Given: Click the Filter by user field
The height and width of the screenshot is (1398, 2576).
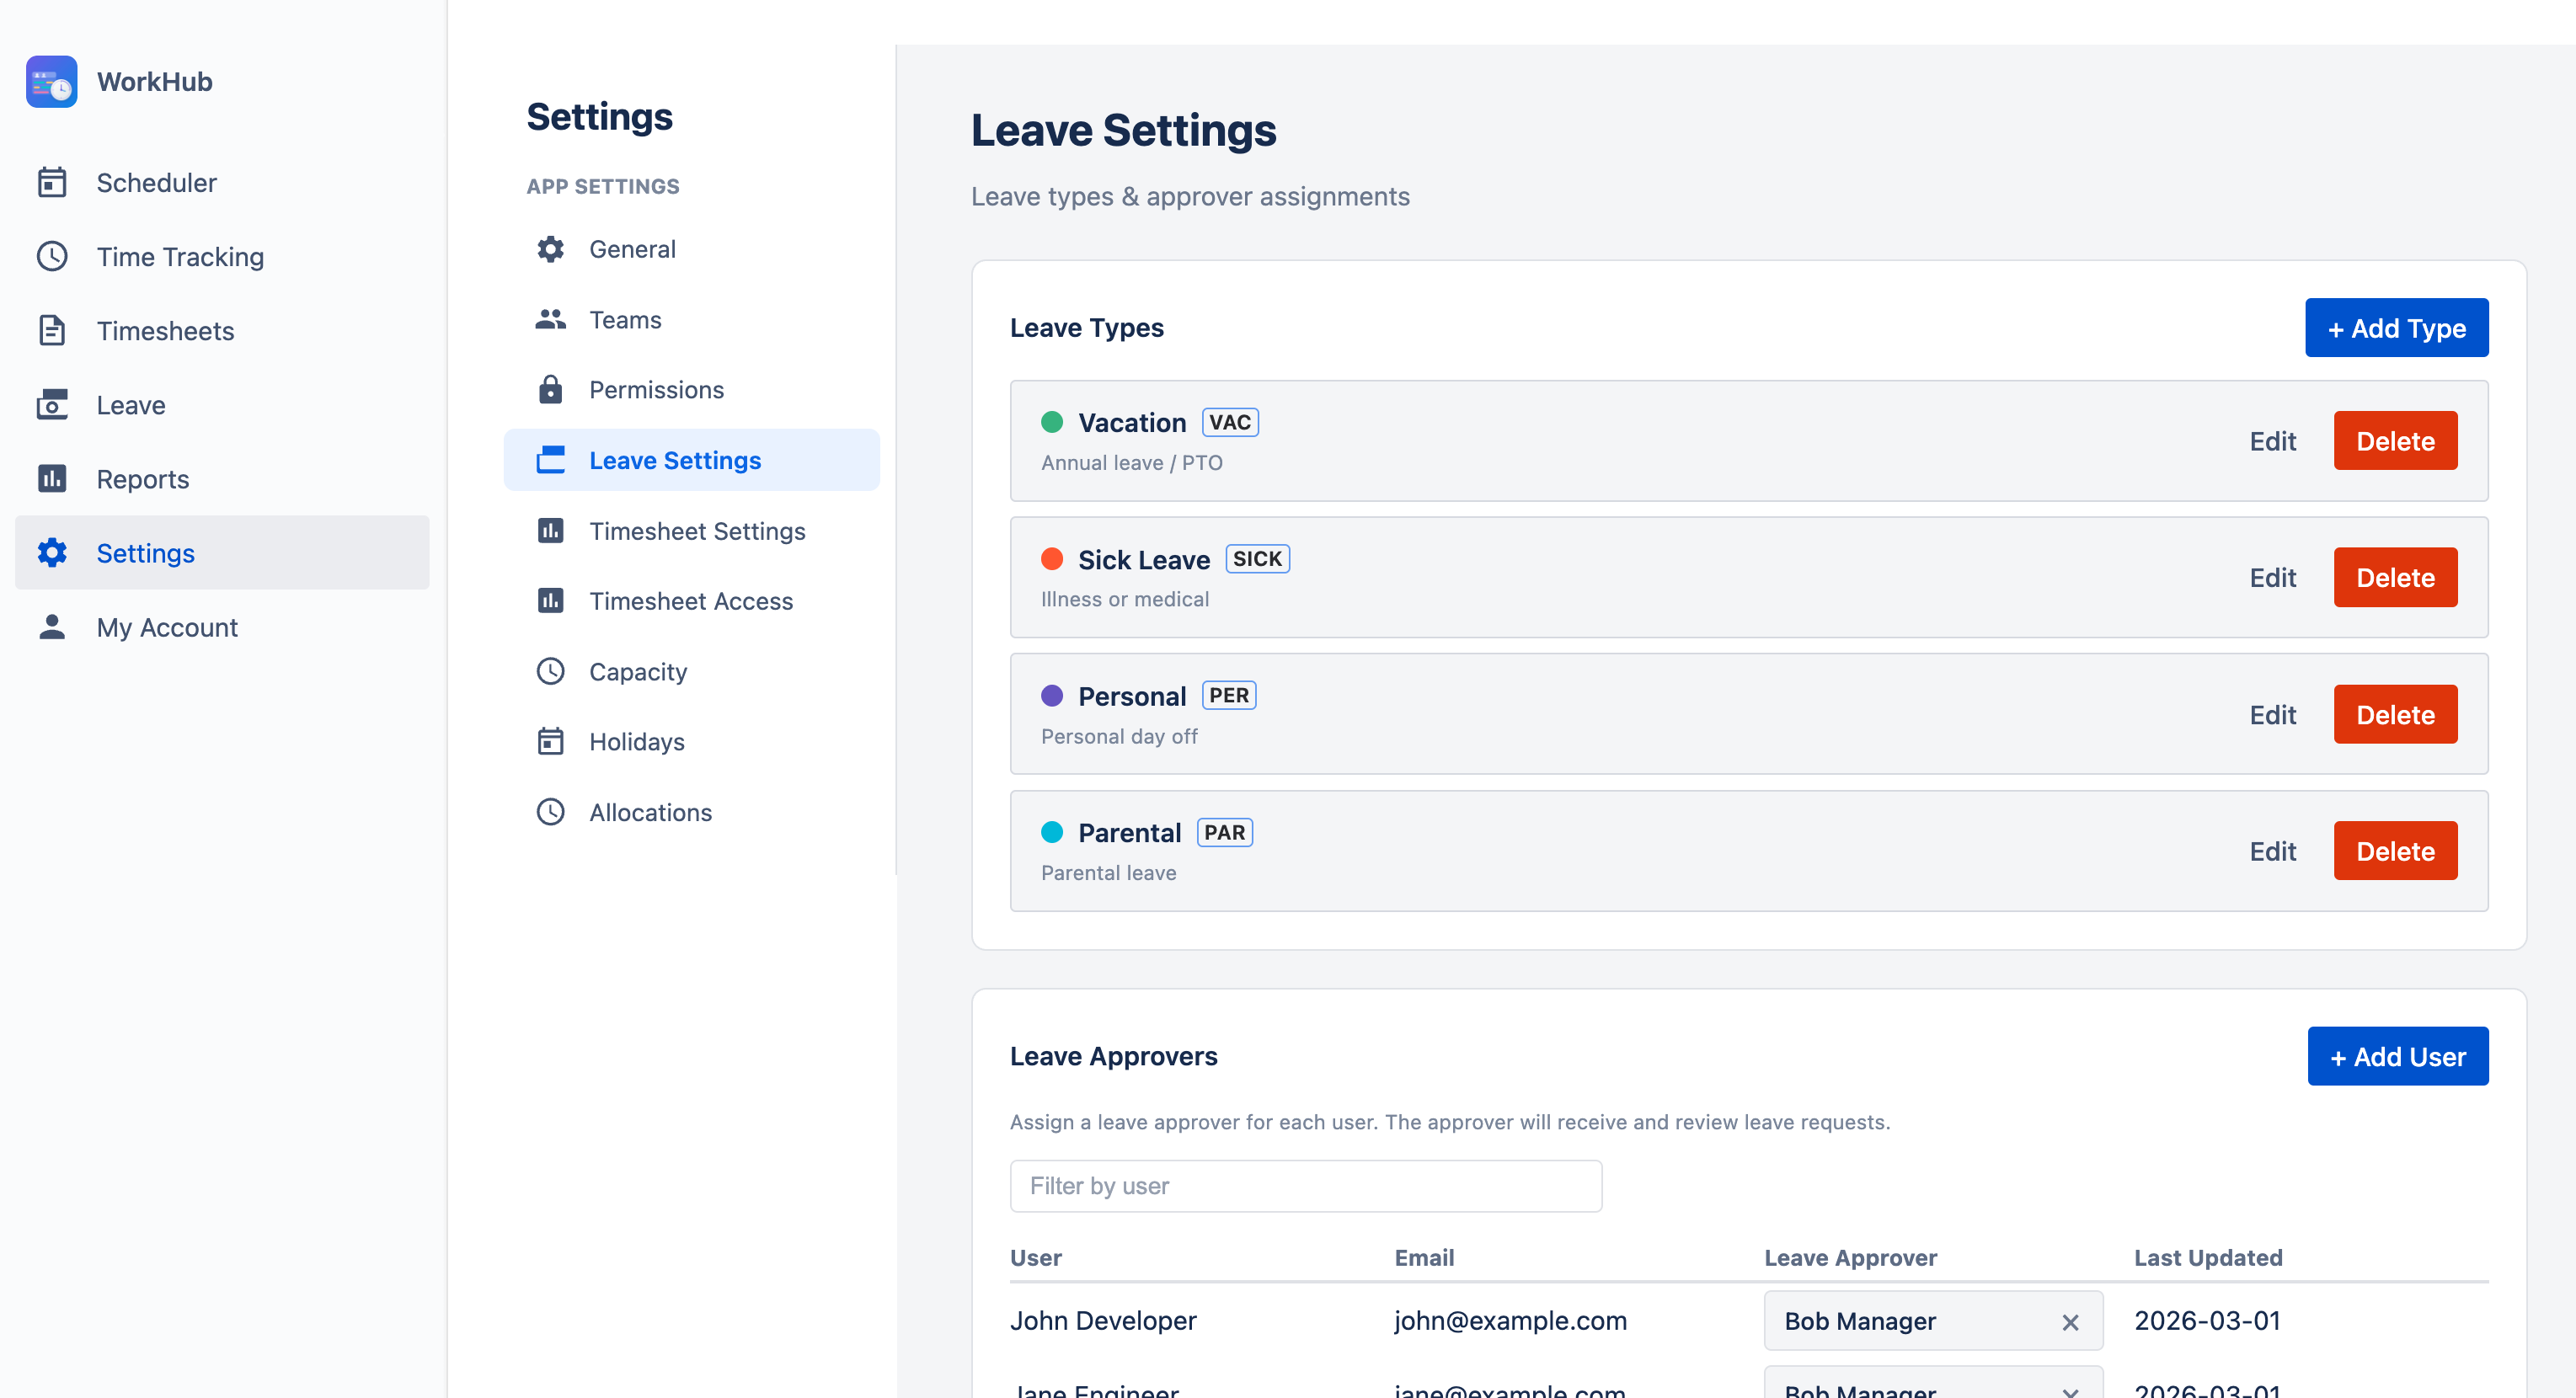Looking at the screenshot, I should coord(1305,1186).
